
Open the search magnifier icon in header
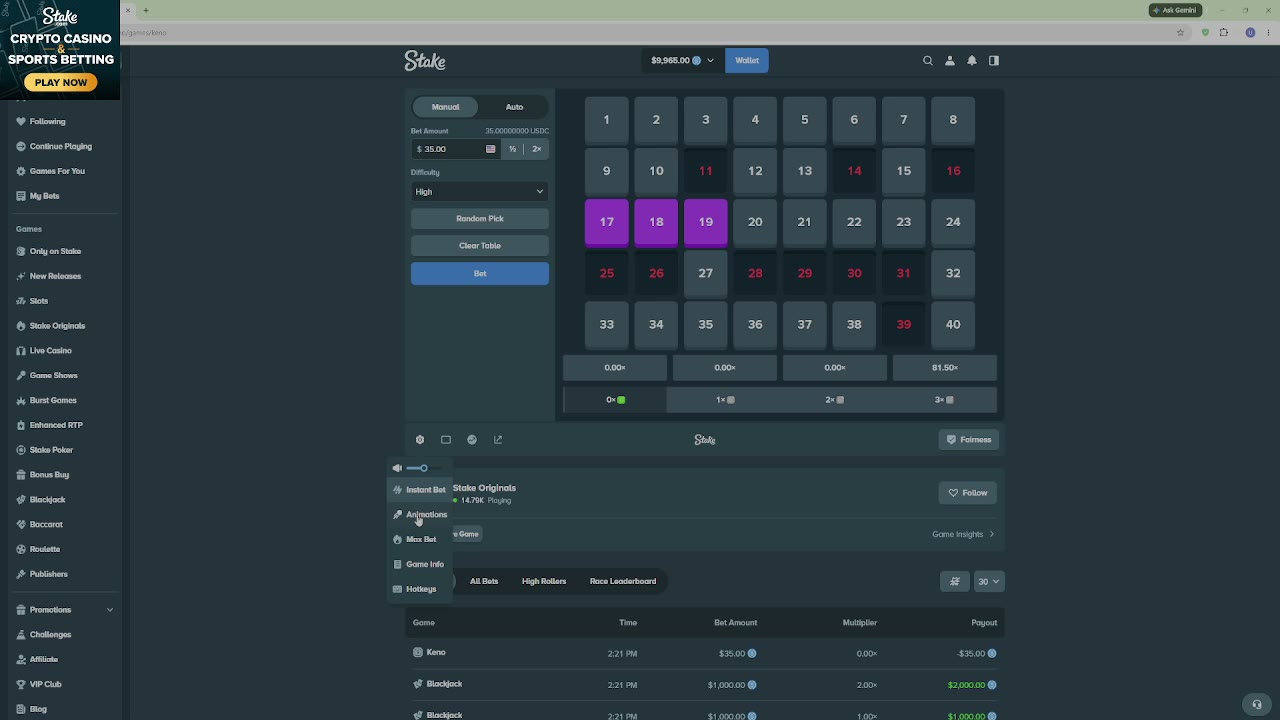click(x=928, y=61)
